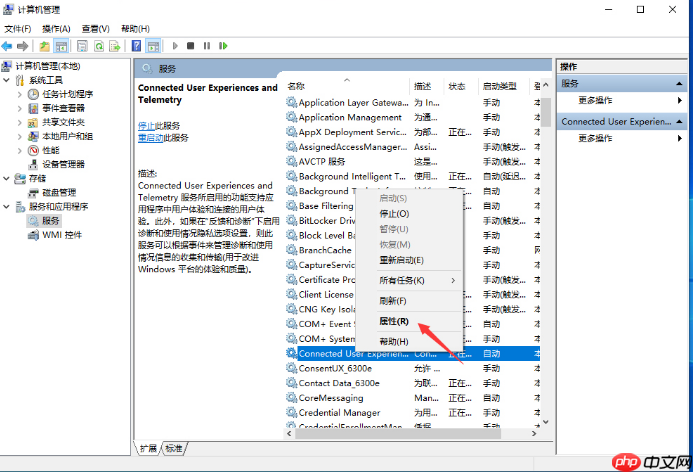Click the 事件查看器 tree icon
This screenshot has width=693, height=472.
coord(34,108)
